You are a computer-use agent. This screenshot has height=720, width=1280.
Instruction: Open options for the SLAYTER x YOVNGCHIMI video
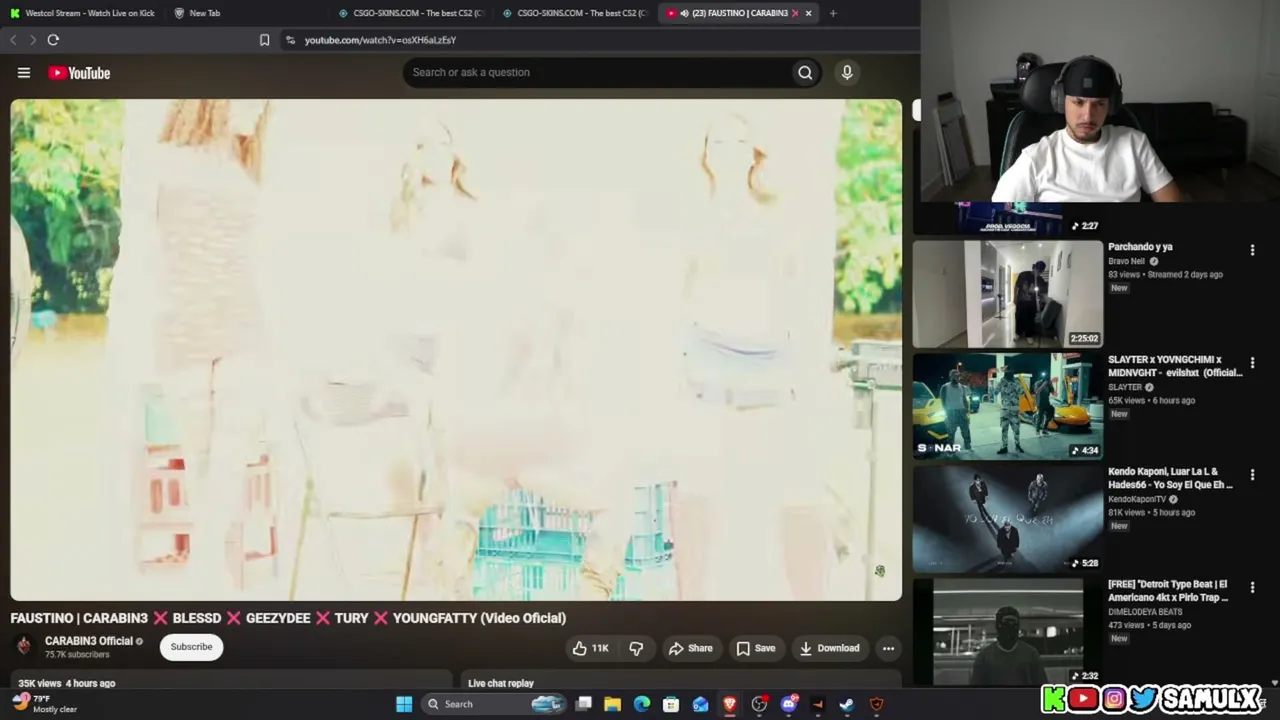1252,363
